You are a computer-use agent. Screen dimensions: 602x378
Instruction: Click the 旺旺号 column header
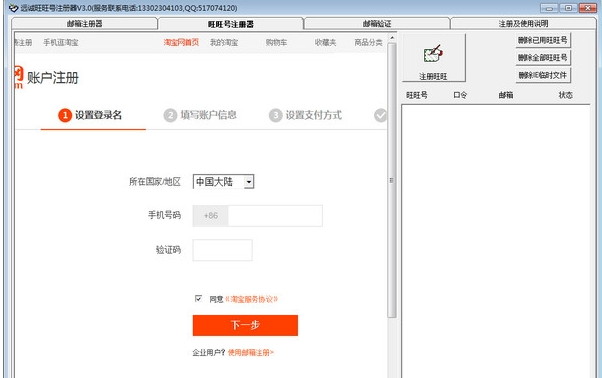point(417,95)
